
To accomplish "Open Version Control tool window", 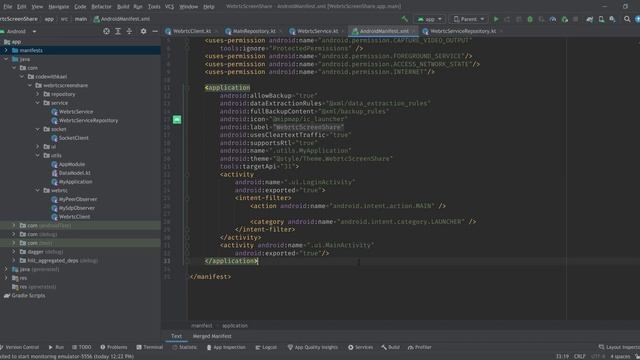I will click(x=20, y=347).
